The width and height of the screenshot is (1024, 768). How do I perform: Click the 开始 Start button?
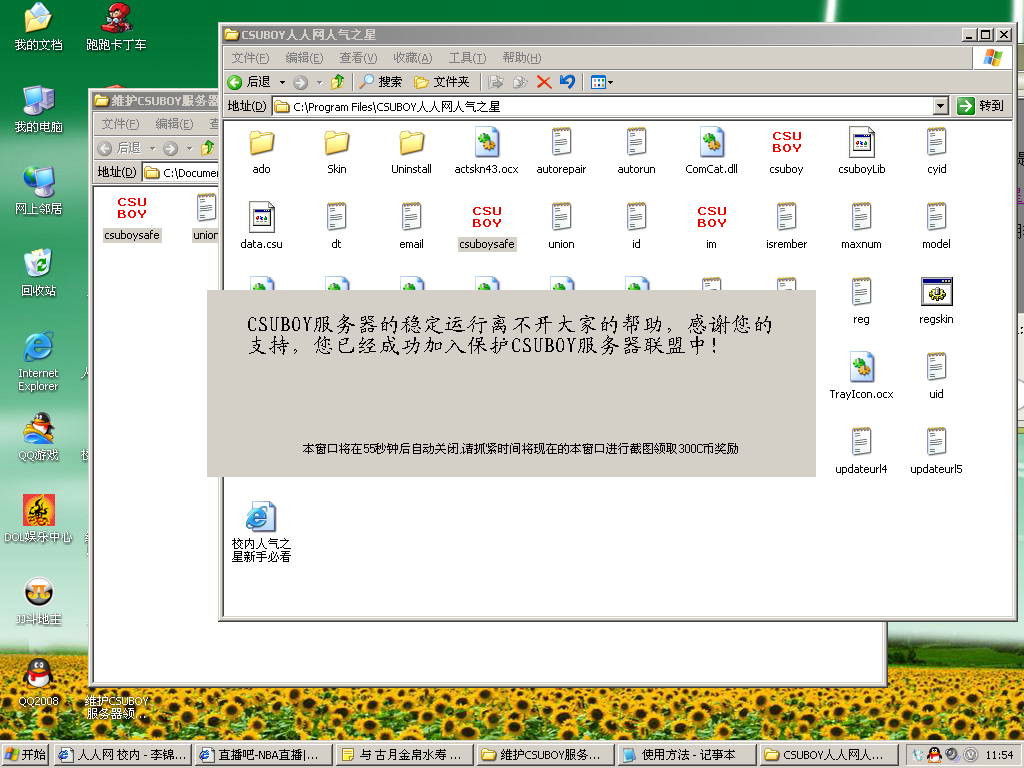pos(25,755)
